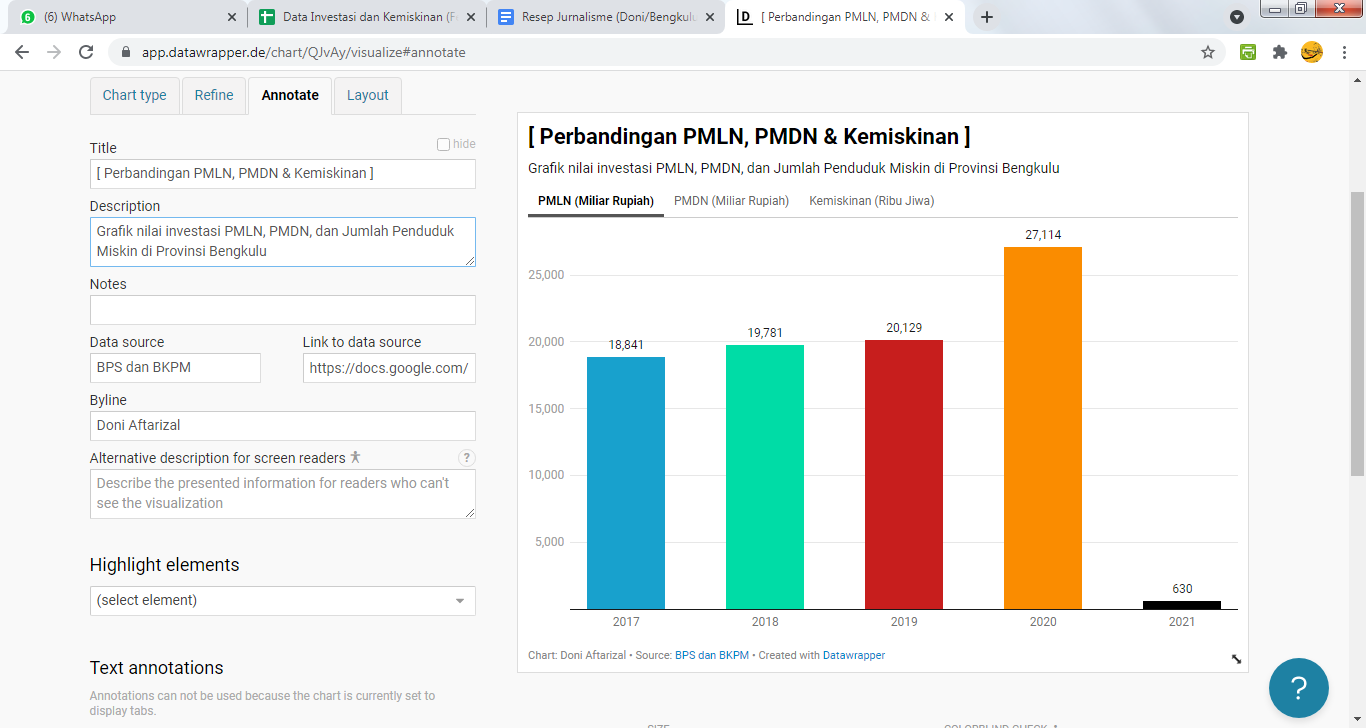Click the chart resize arrow icon
The height and width of the screenshot is (728, 1366).
click(x=1236, y=659)
